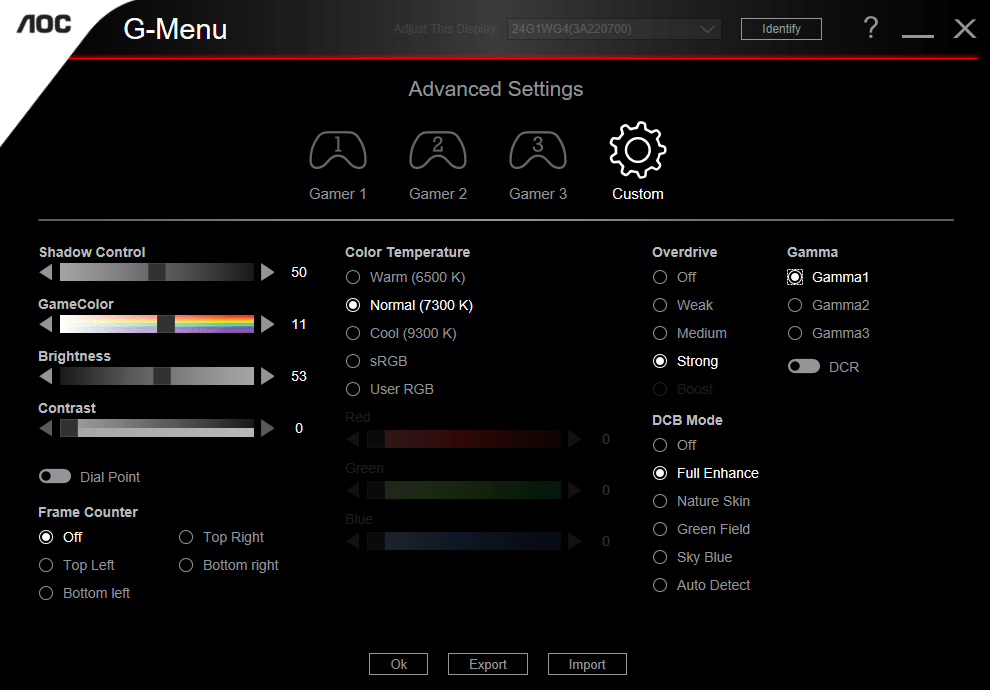990x690 pixels.
Task: Set DCB Mode to Sky Blue
Action: click(692, 557)
